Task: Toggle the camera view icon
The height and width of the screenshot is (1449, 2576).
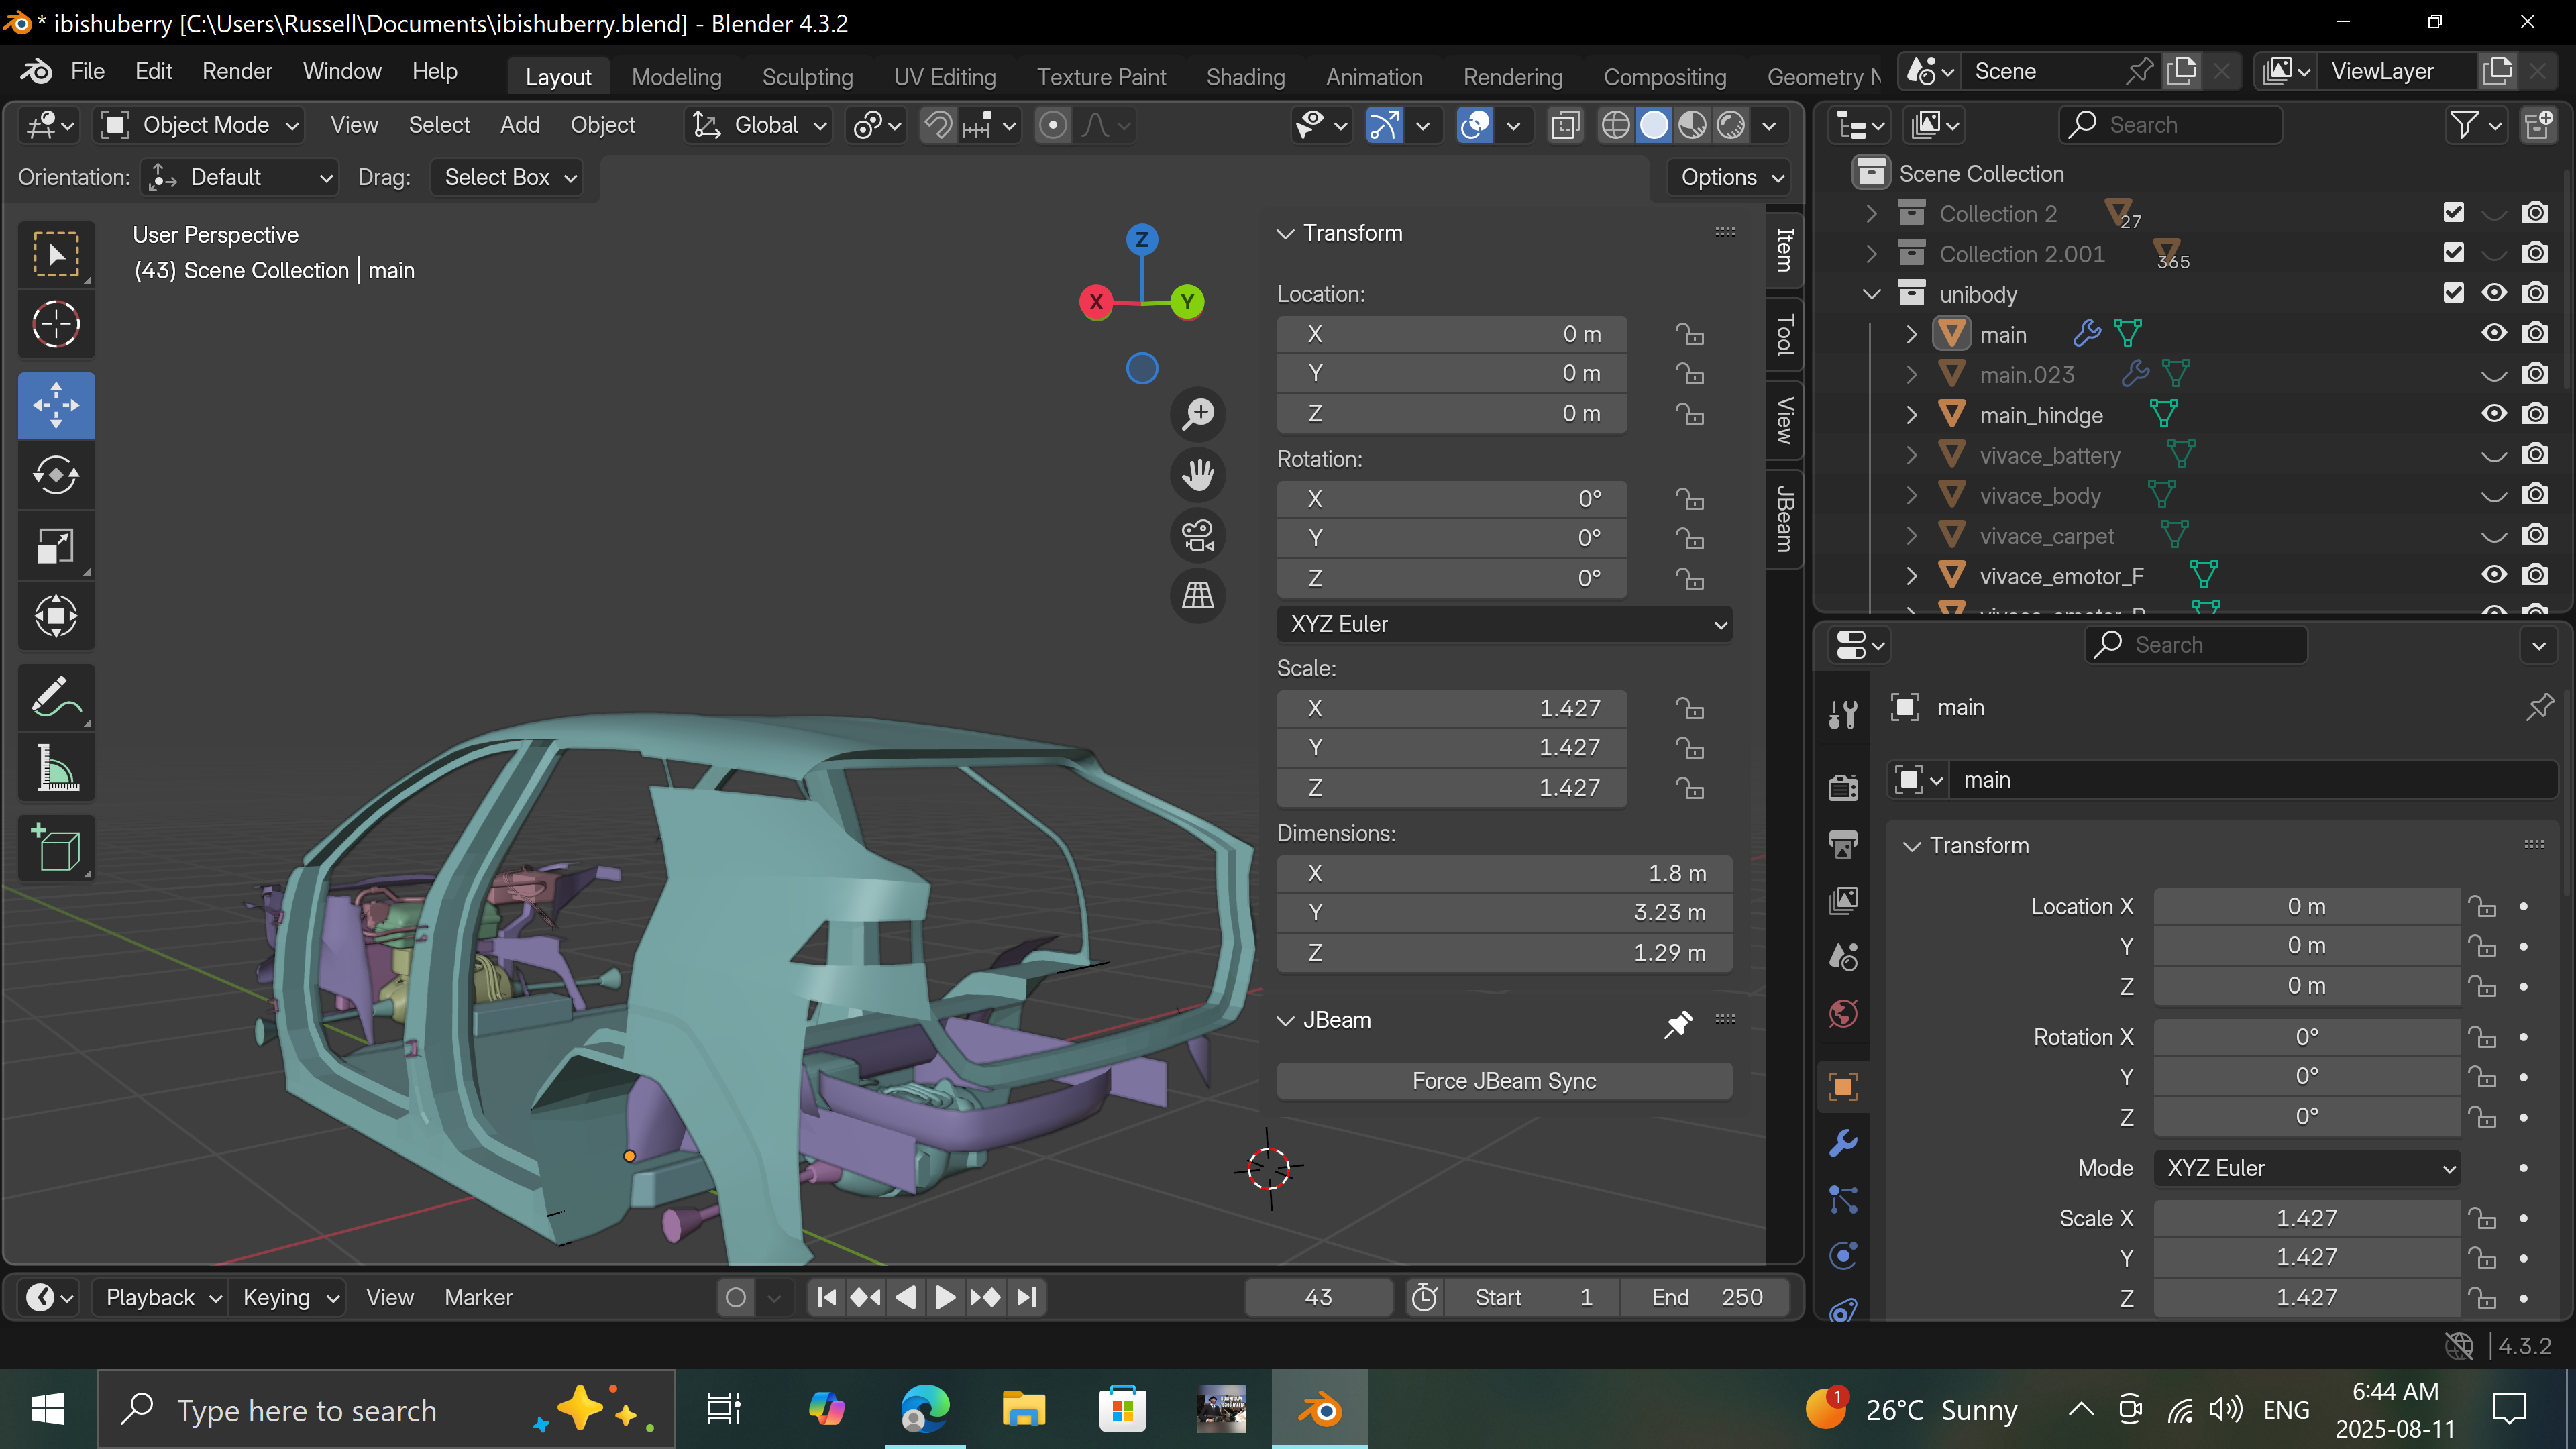Action: (x=1198, y=535)
